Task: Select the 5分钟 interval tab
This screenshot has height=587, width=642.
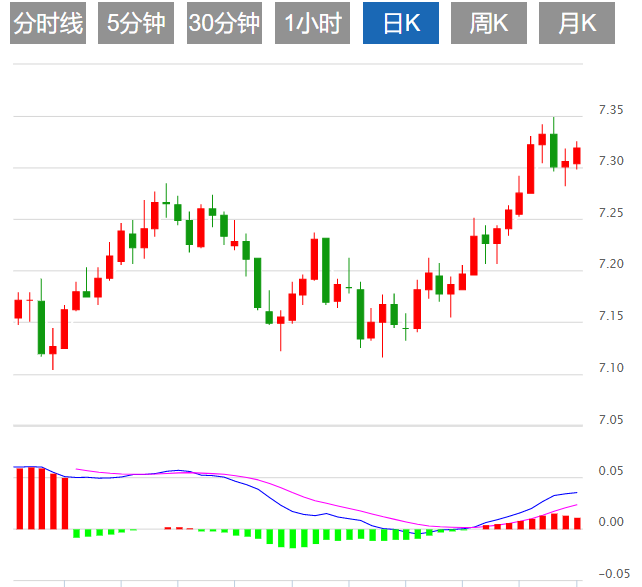Action: (x=136, y=23)
